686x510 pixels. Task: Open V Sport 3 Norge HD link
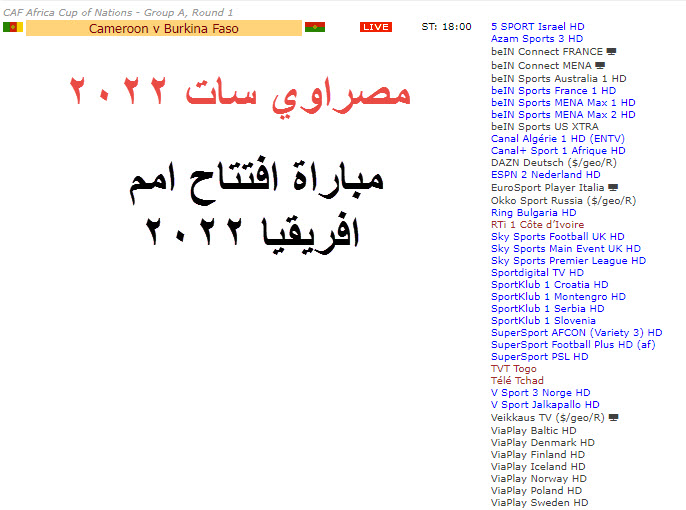[541, 393]
